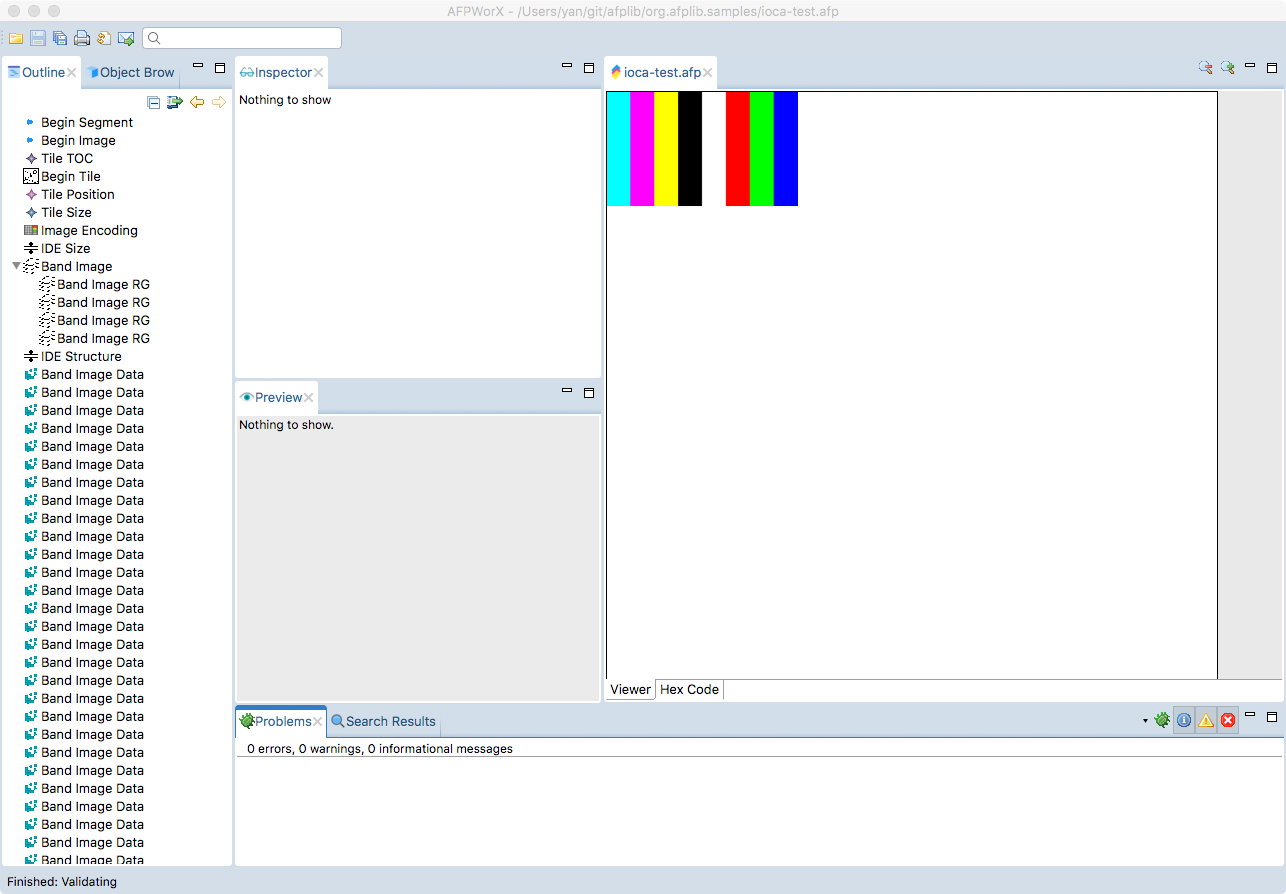Click the bug icon in the Problems toolbar

tap(1162, 719)
